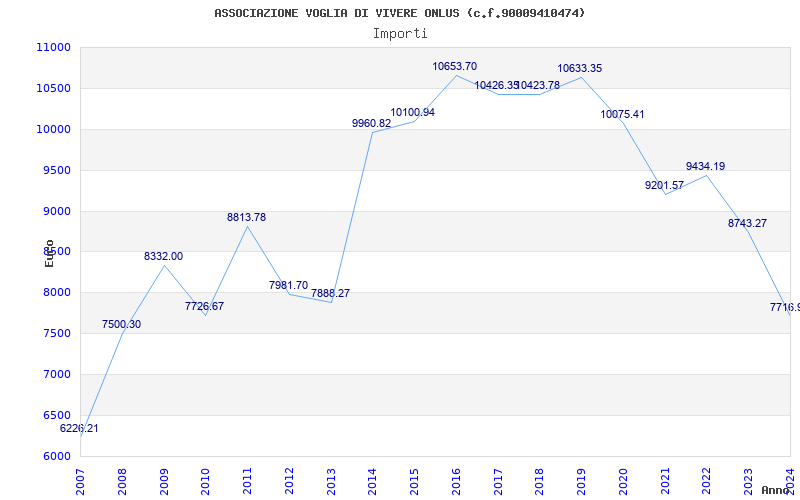Click the 2013 x-axis year label
Viewport: 800px width, 500px height.
pyautogui.click(x=331, y=482)
